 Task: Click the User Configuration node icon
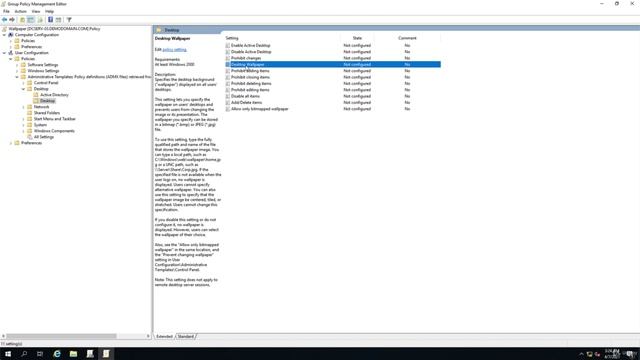click(x=11, y=53)
